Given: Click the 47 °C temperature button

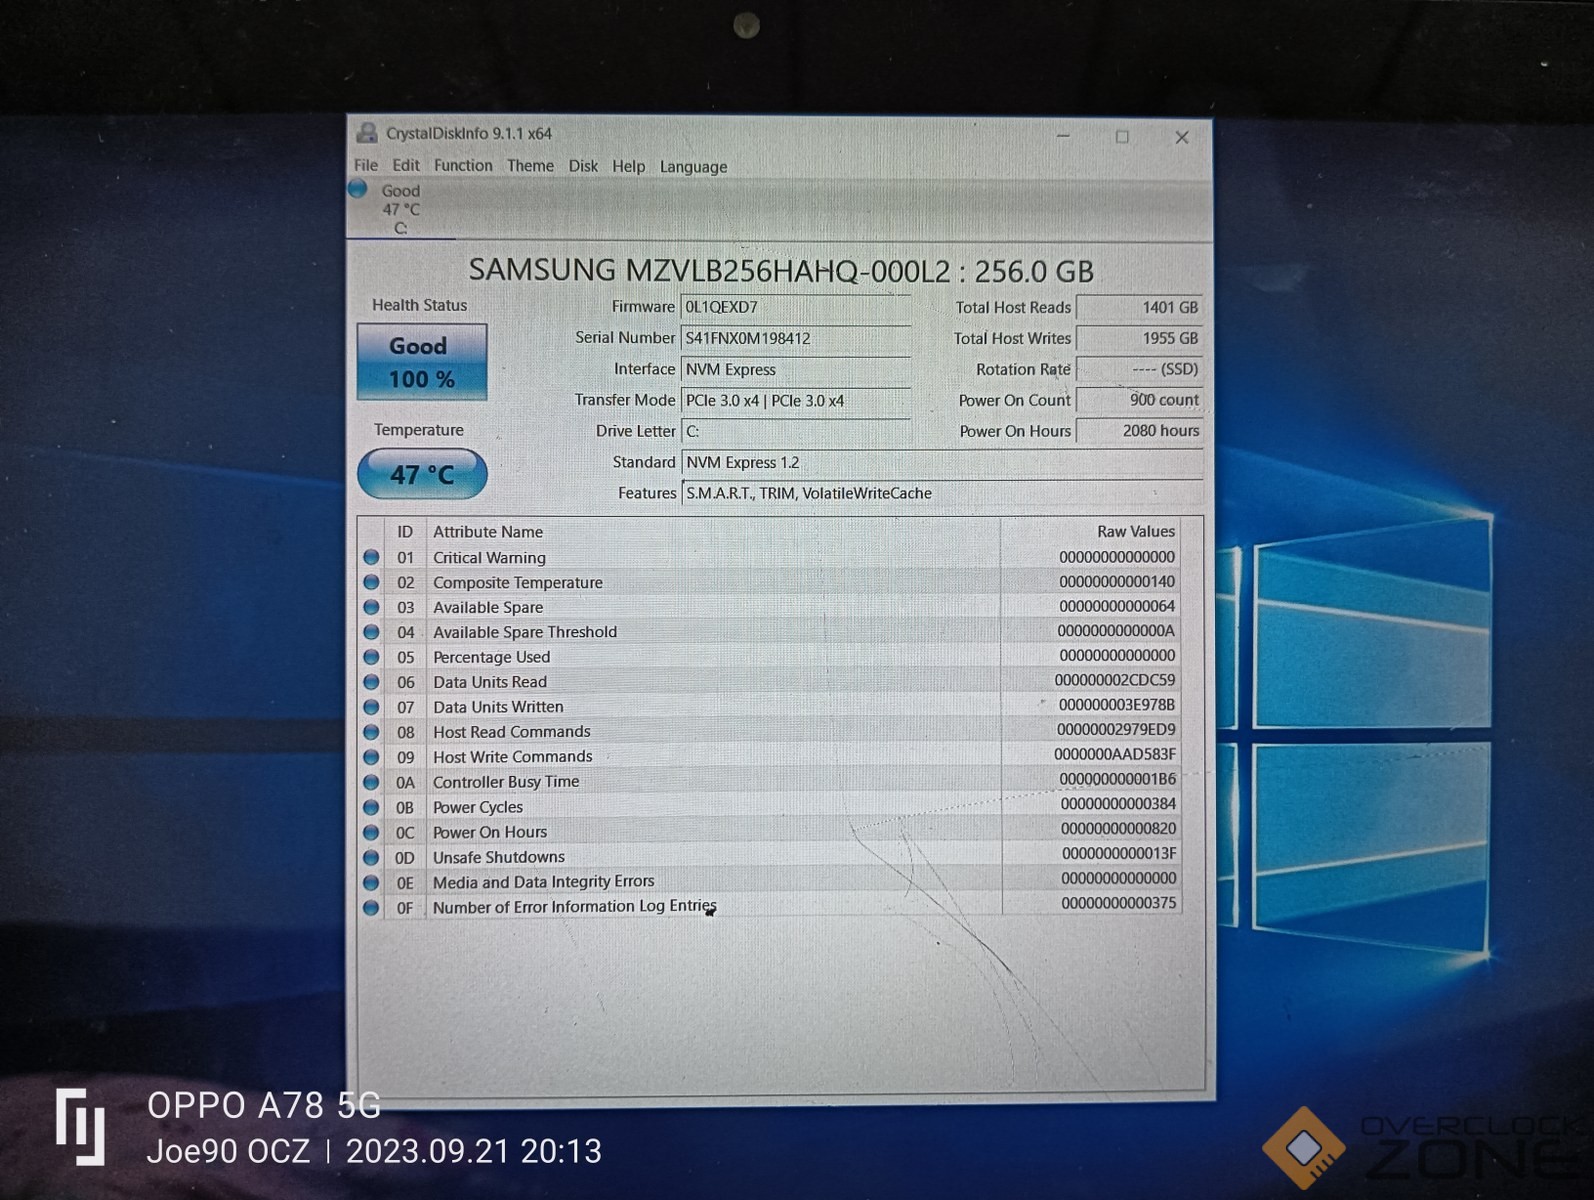Looking at the screenshot, I should (422, 474).
